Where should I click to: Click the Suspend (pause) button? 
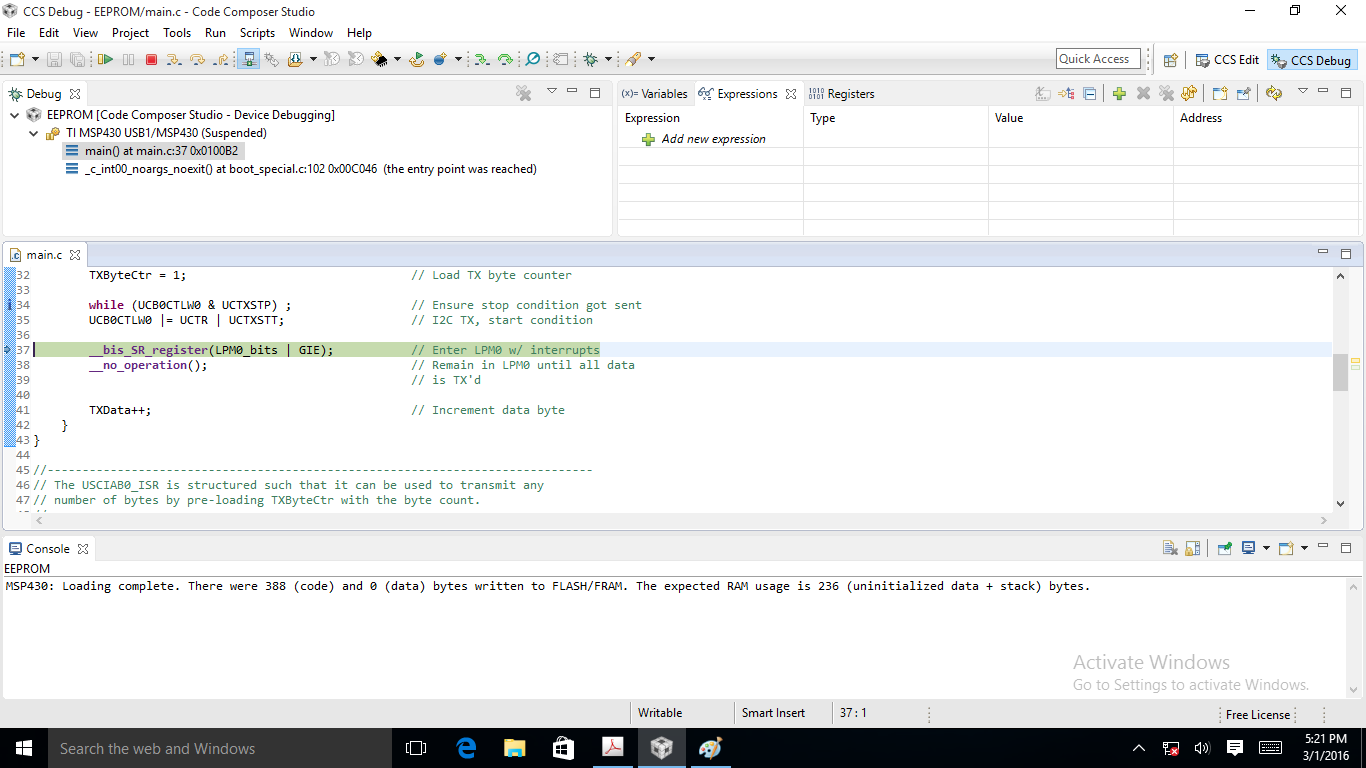point(128,60)
